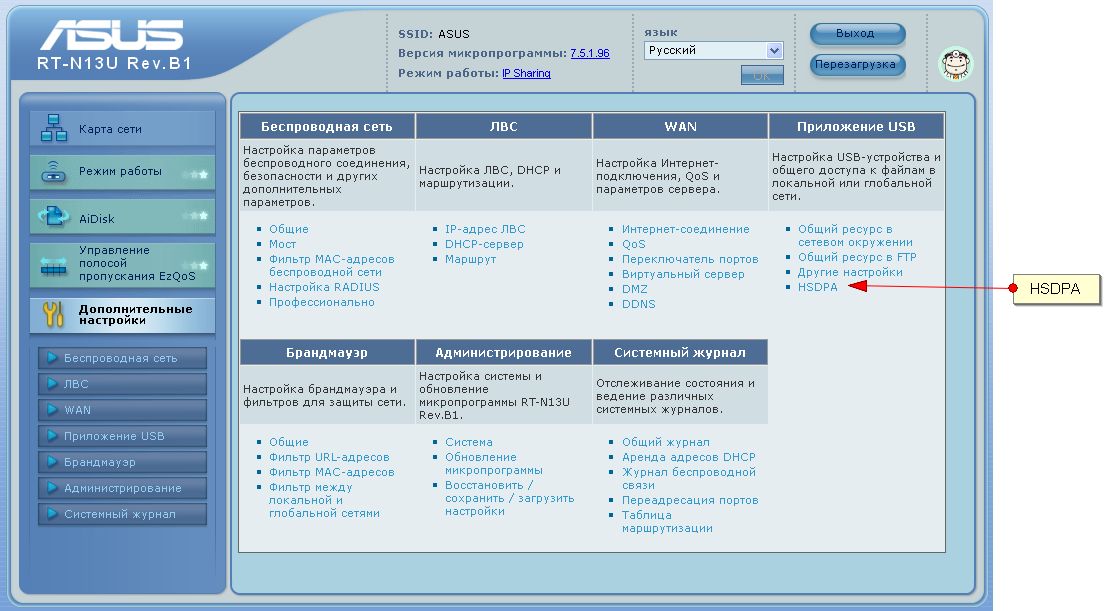1110x611 pixels.
Task: Select Карта сети menu item
Action: point(122,129)
